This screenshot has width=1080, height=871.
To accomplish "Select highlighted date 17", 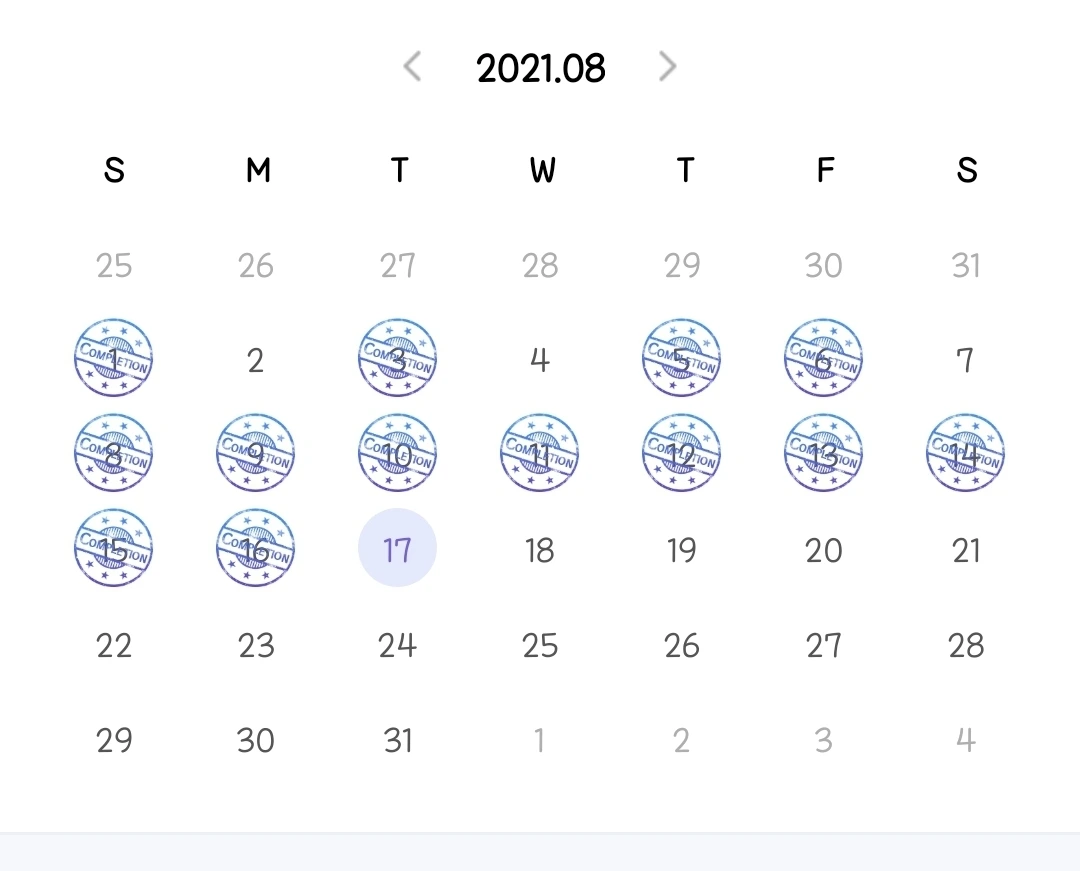I will tap(398, 548).
